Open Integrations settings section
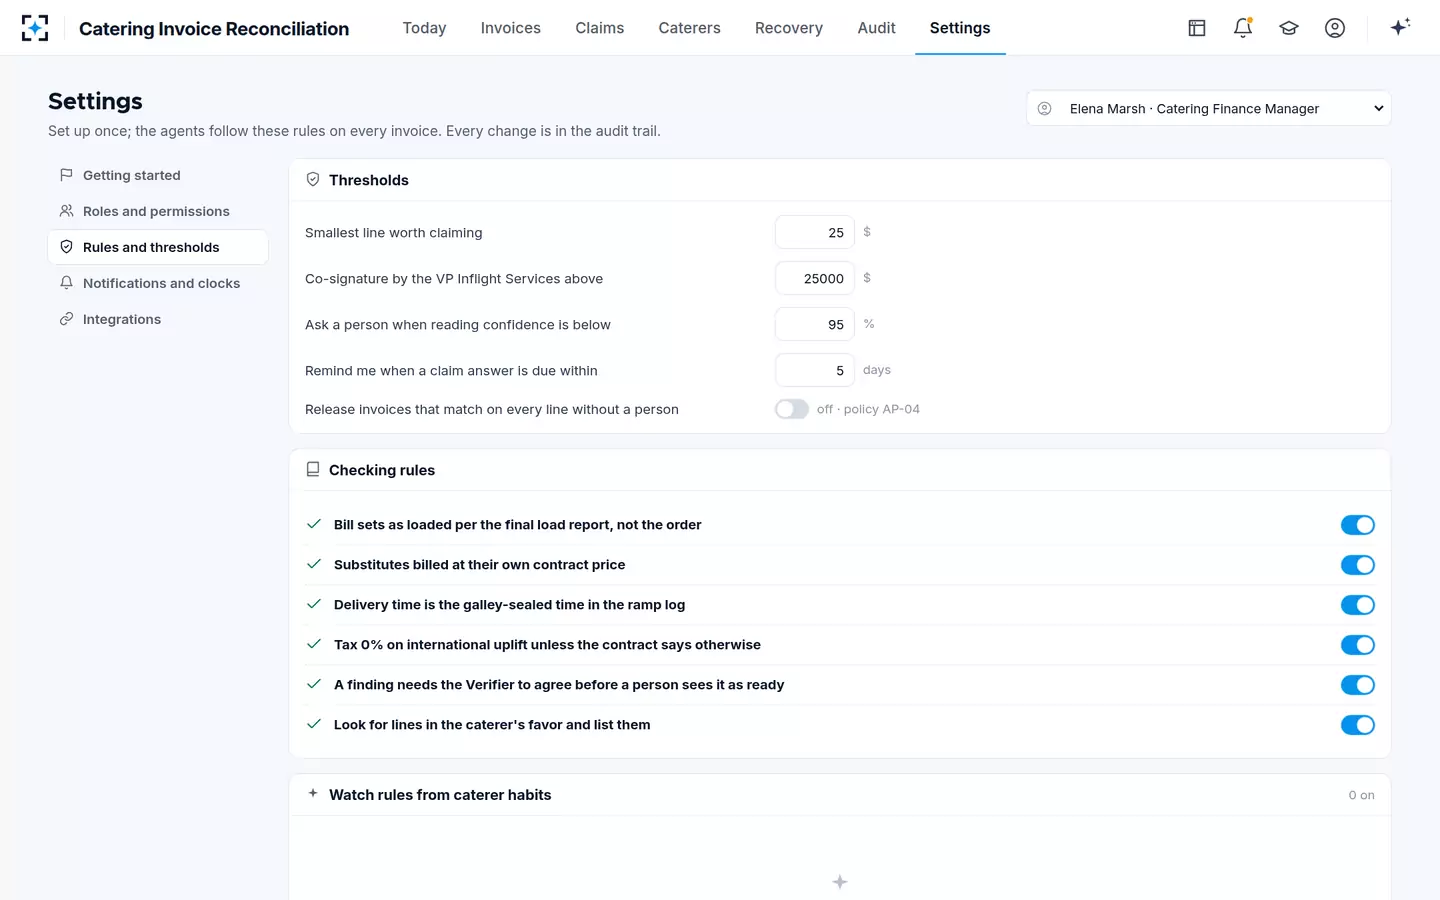This screenshot has width=1440, height=900. tap(158, 319)
